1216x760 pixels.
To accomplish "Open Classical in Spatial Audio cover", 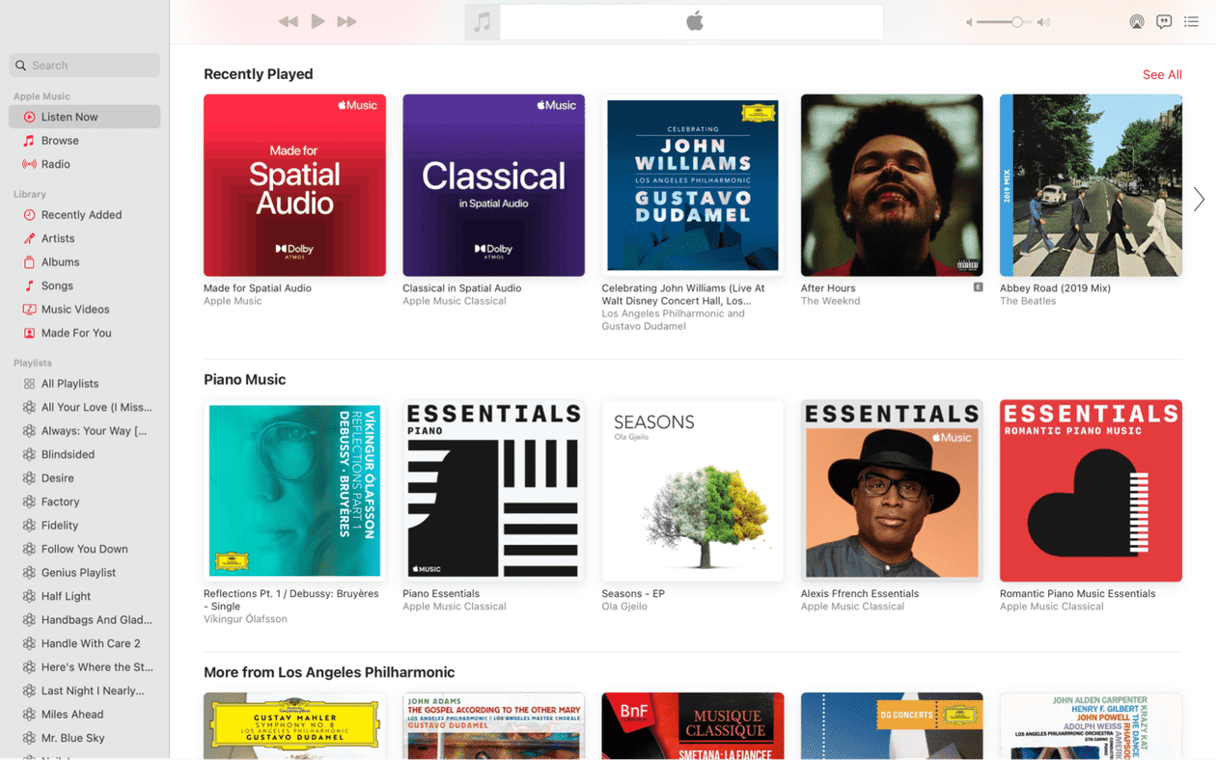I will click(494, 185).
